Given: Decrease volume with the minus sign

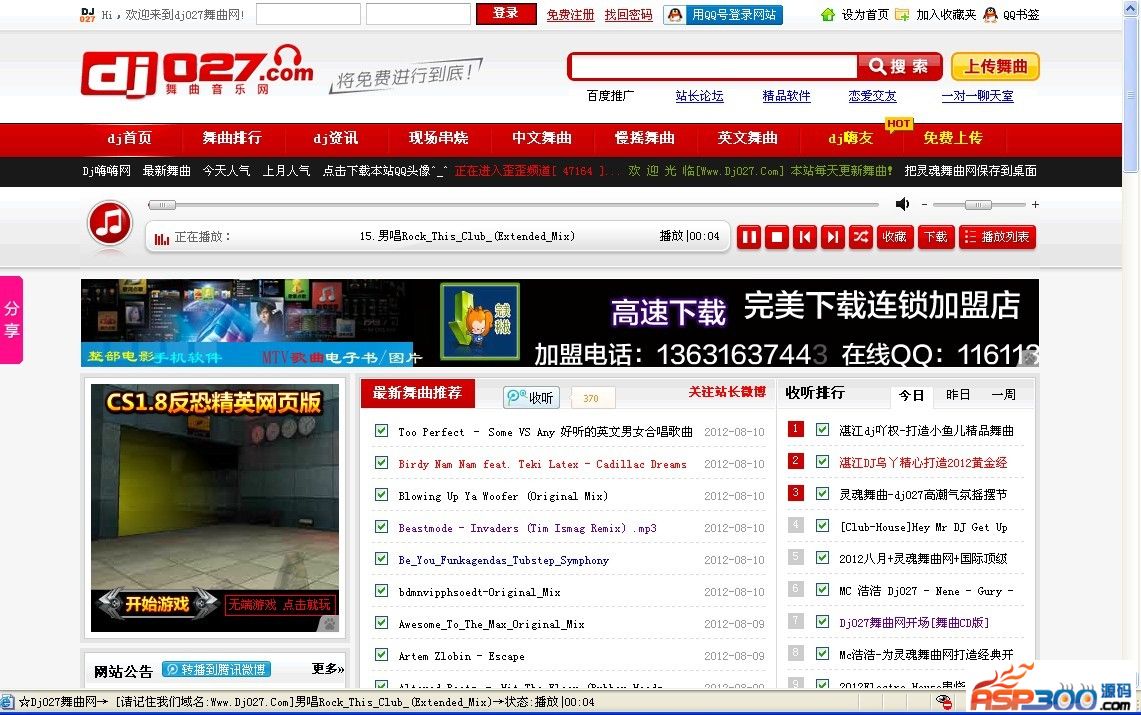Looking at the screenshot, I should (924, 204).
